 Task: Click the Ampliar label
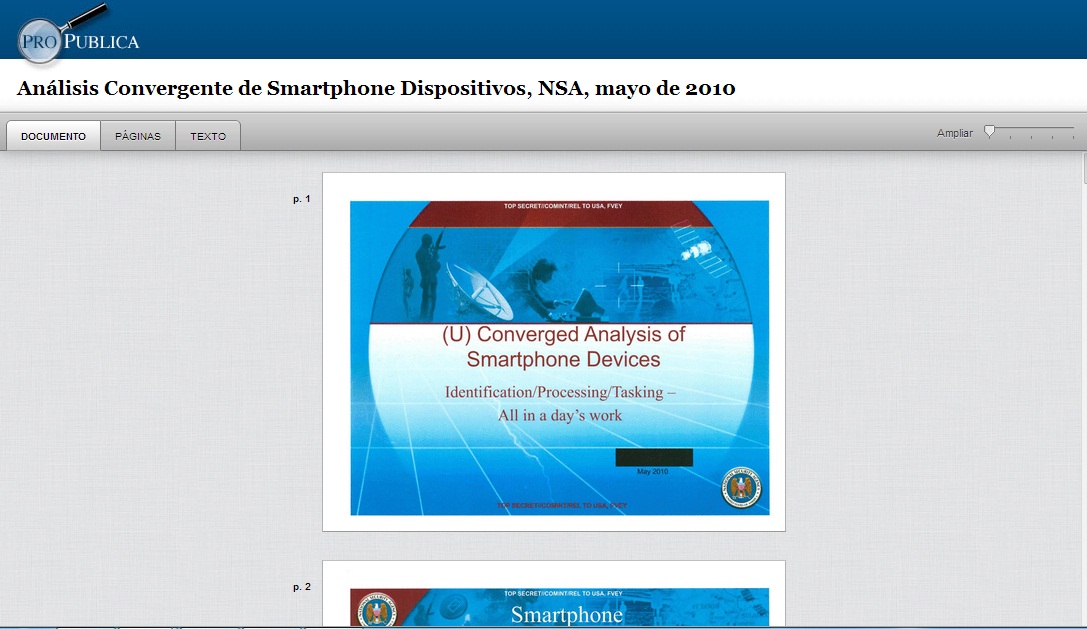(x=955, y=133)
